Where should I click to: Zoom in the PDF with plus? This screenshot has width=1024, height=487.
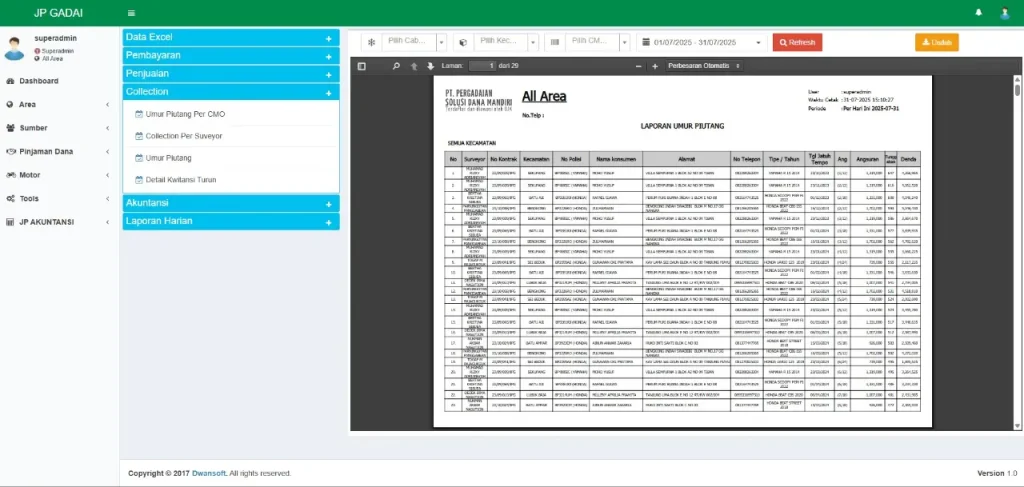[654, 66]
